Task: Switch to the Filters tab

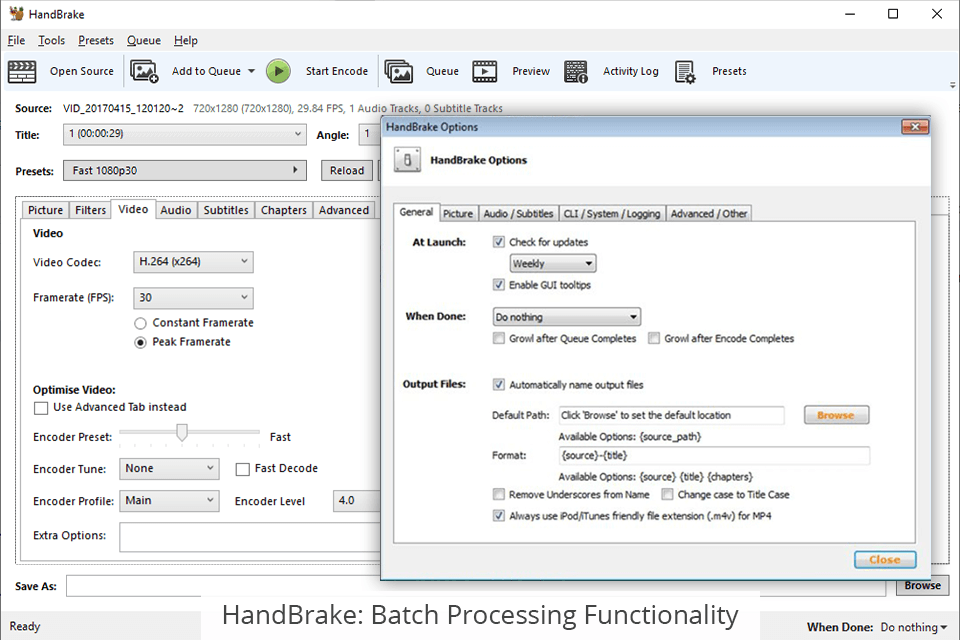Action: pyautogui.click(x=91, y=210)
